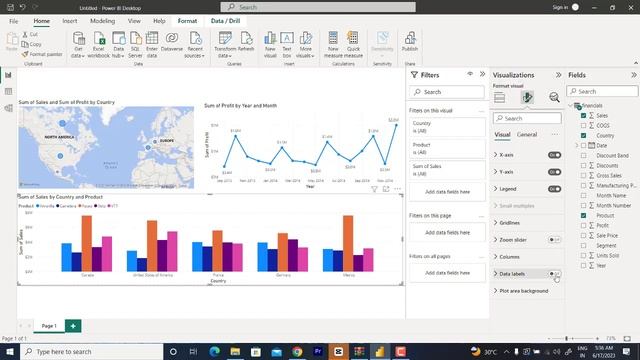This screenshot has height=360, width=640.
Task: Check the Discounts field
Action: pyautogui.click(x=583, y=165)
